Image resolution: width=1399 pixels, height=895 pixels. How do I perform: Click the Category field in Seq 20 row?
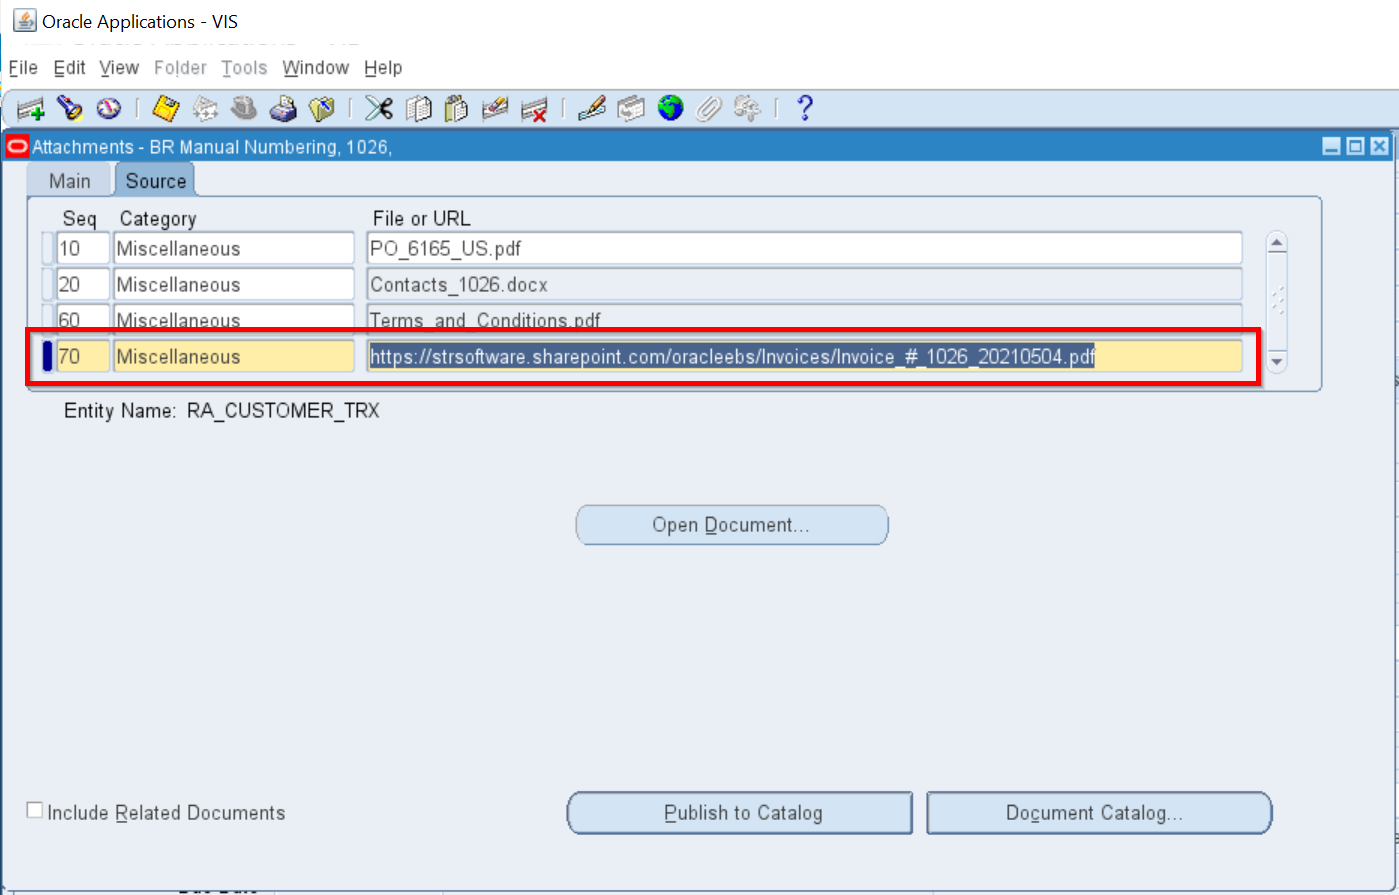(x=234, y=284)
